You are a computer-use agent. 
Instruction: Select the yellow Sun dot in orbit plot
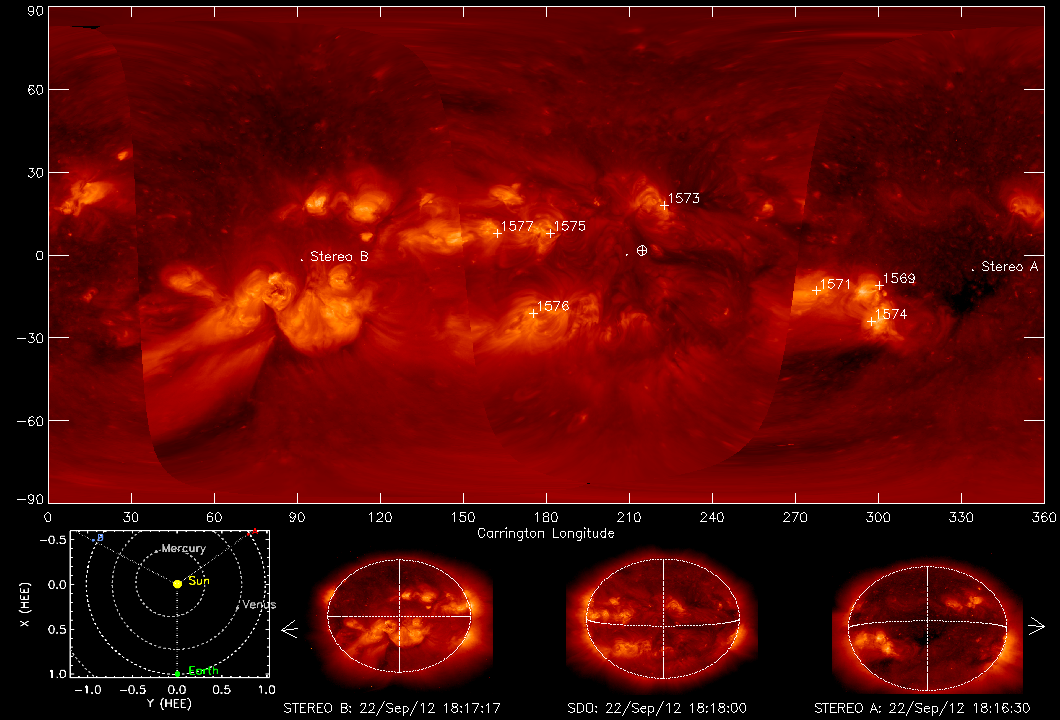177,583
